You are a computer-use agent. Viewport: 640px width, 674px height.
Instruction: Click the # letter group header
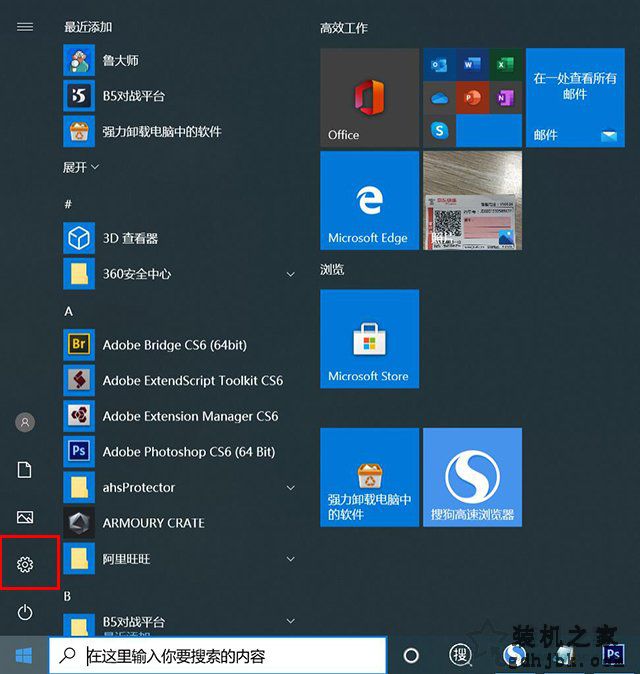tap(68, 204)
